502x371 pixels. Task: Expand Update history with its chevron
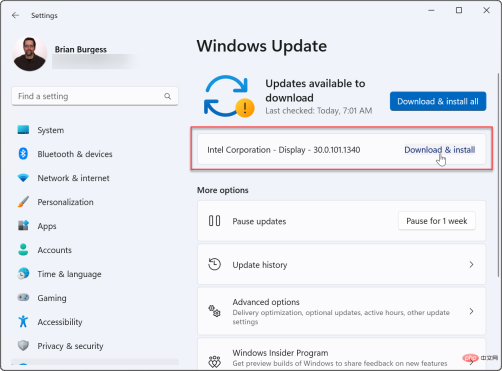[471, 265]
